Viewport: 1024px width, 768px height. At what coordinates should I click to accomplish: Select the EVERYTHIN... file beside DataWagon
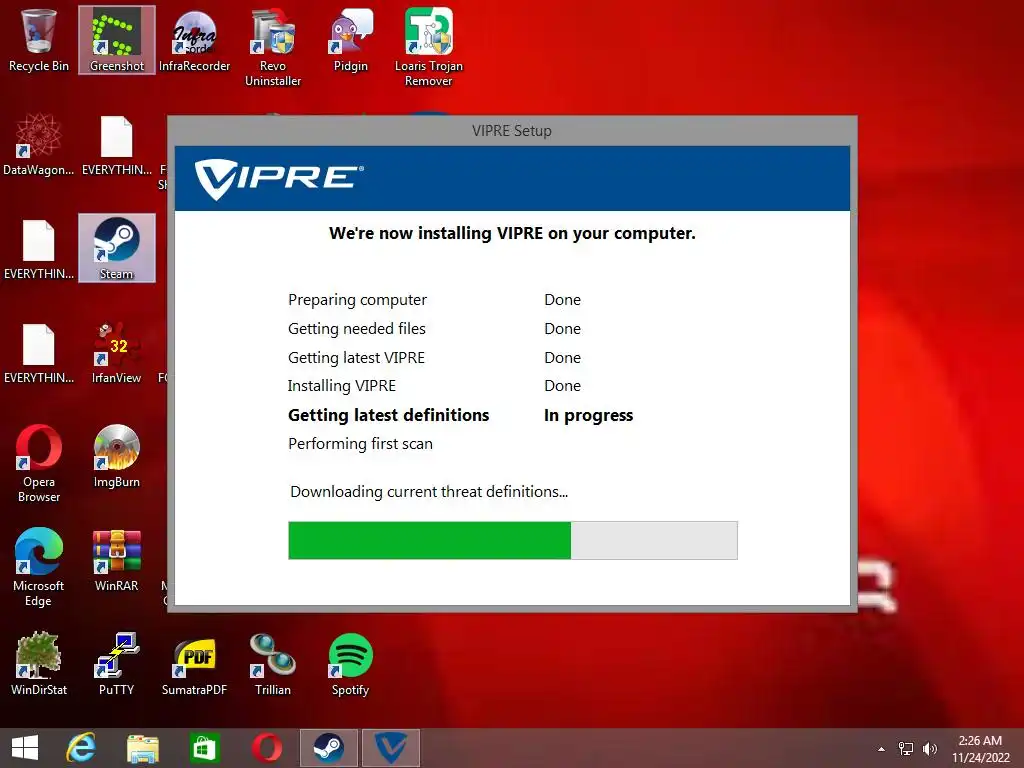click(x=117, y=144)
